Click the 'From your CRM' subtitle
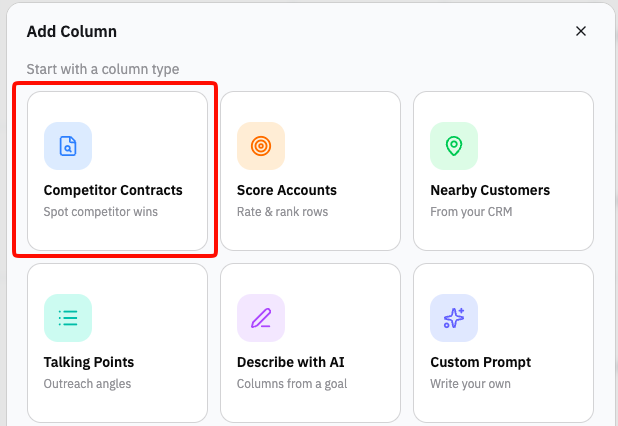 click(x=471, y=212)
